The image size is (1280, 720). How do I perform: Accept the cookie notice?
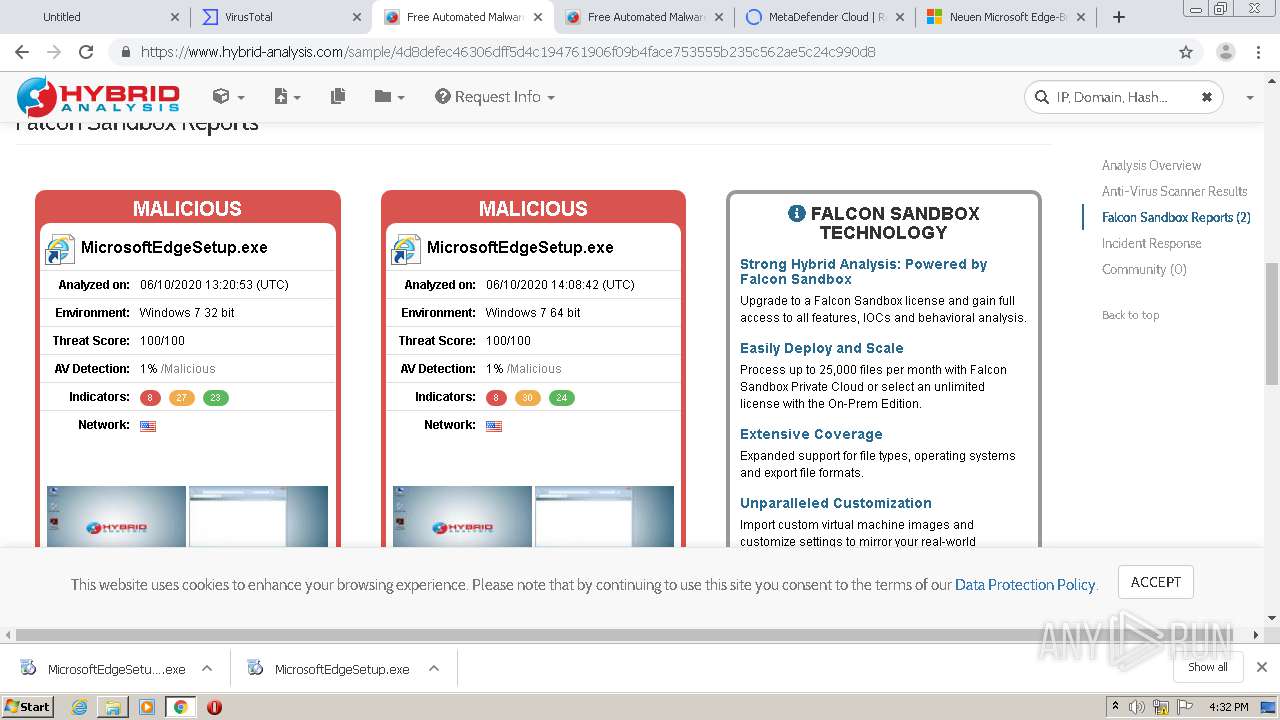coord(1156,582)
